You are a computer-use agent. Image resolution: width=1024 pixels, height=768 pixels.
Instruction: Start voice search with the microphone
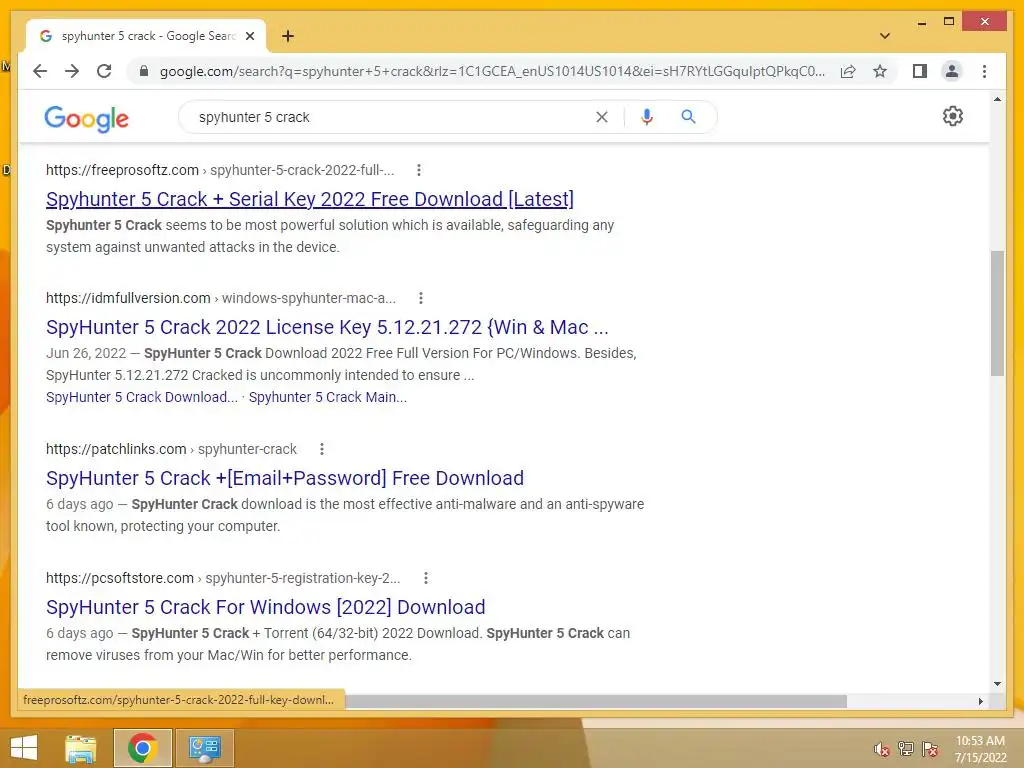click(x=647, y=117)
